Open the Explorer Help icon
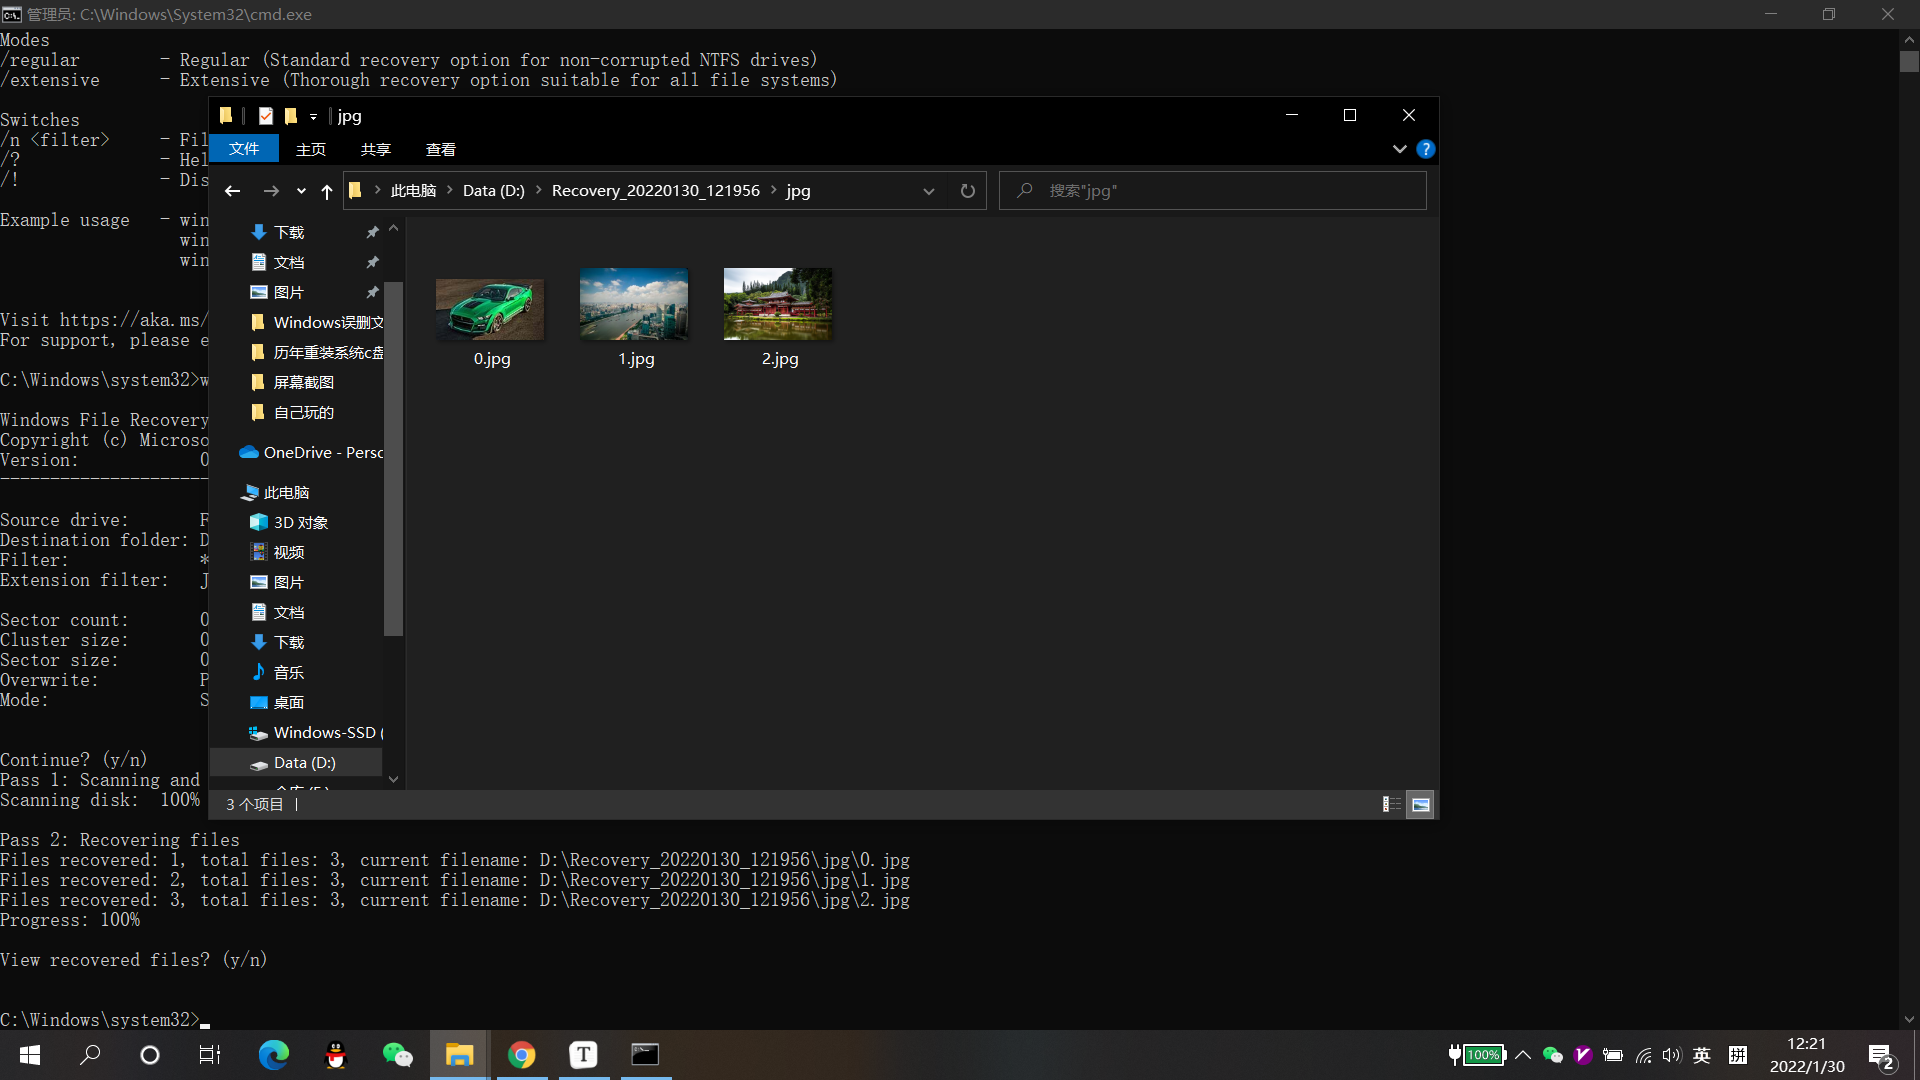1920x1080 pixels. point(1426,149)
